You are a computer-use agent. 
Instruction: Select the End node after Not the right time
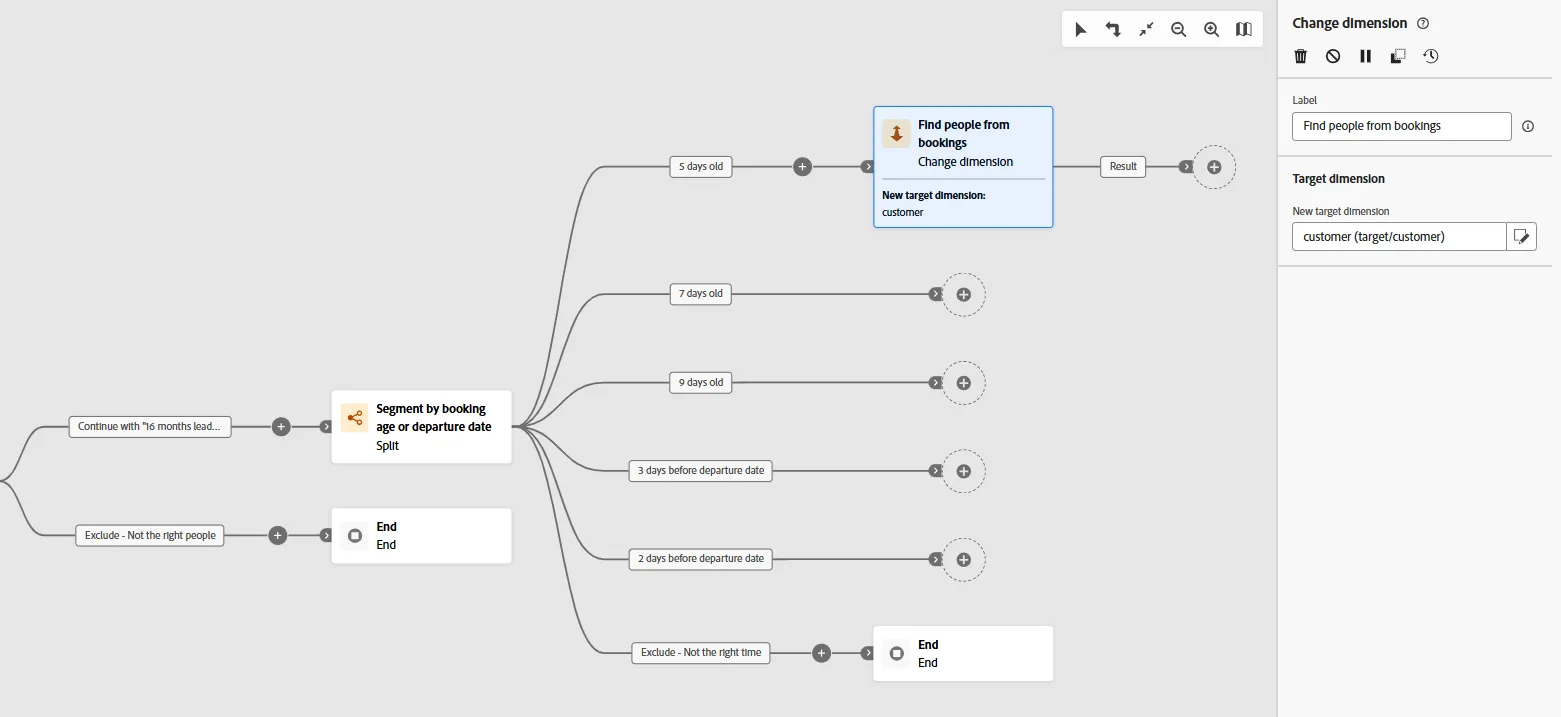[x=963, y=653]
